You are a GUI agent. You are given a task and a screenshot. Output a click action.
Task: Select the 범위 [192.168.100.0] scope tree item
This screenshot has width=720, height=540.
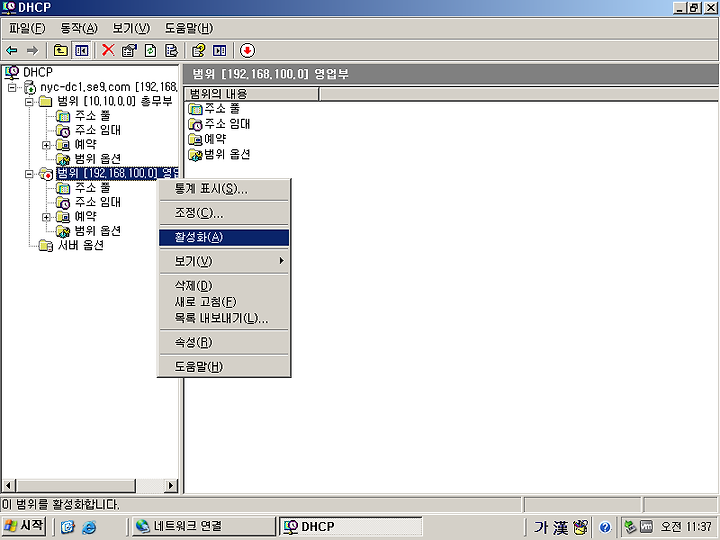117,174
